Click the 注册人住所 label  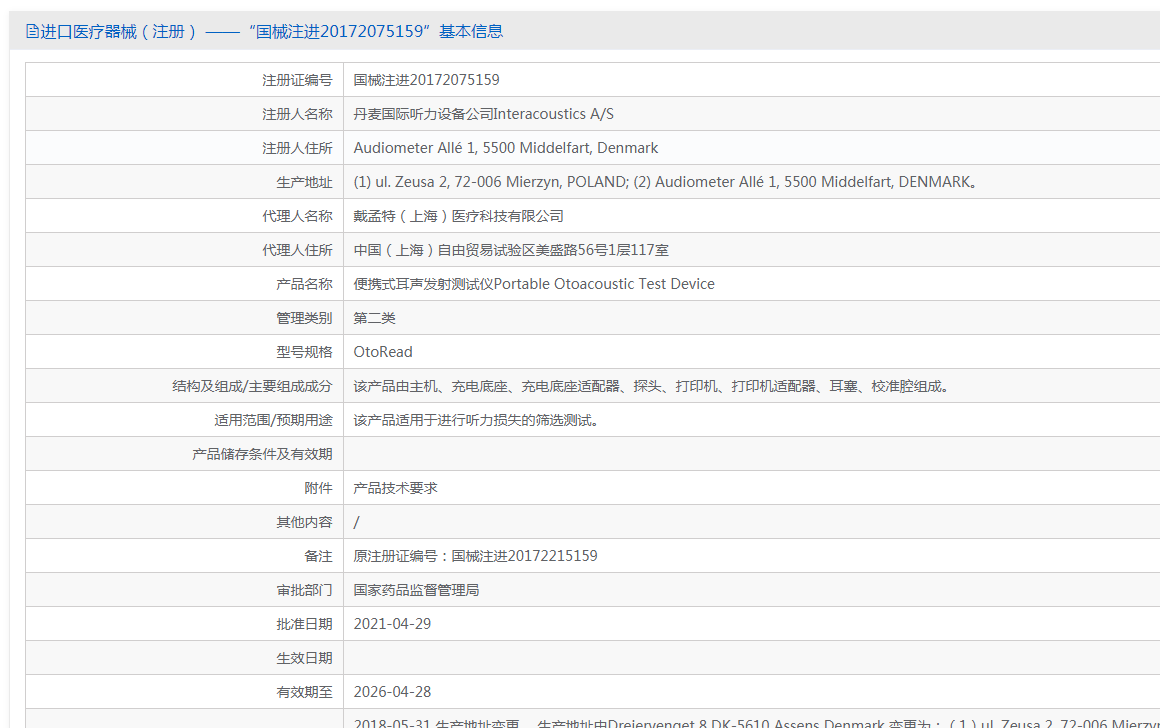297,148
